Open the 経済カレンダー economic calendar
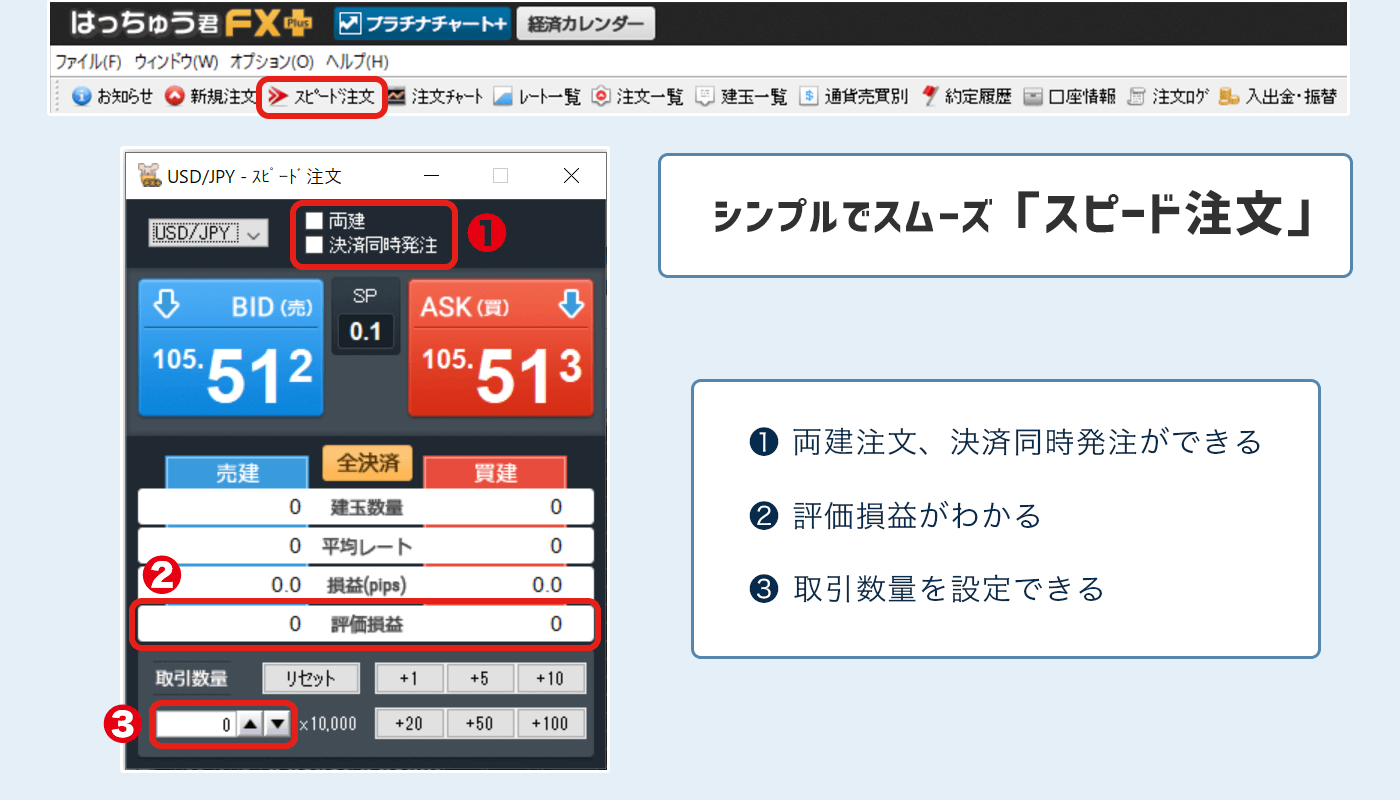Viewport: 1400px width, 800px height. (586, 23)
